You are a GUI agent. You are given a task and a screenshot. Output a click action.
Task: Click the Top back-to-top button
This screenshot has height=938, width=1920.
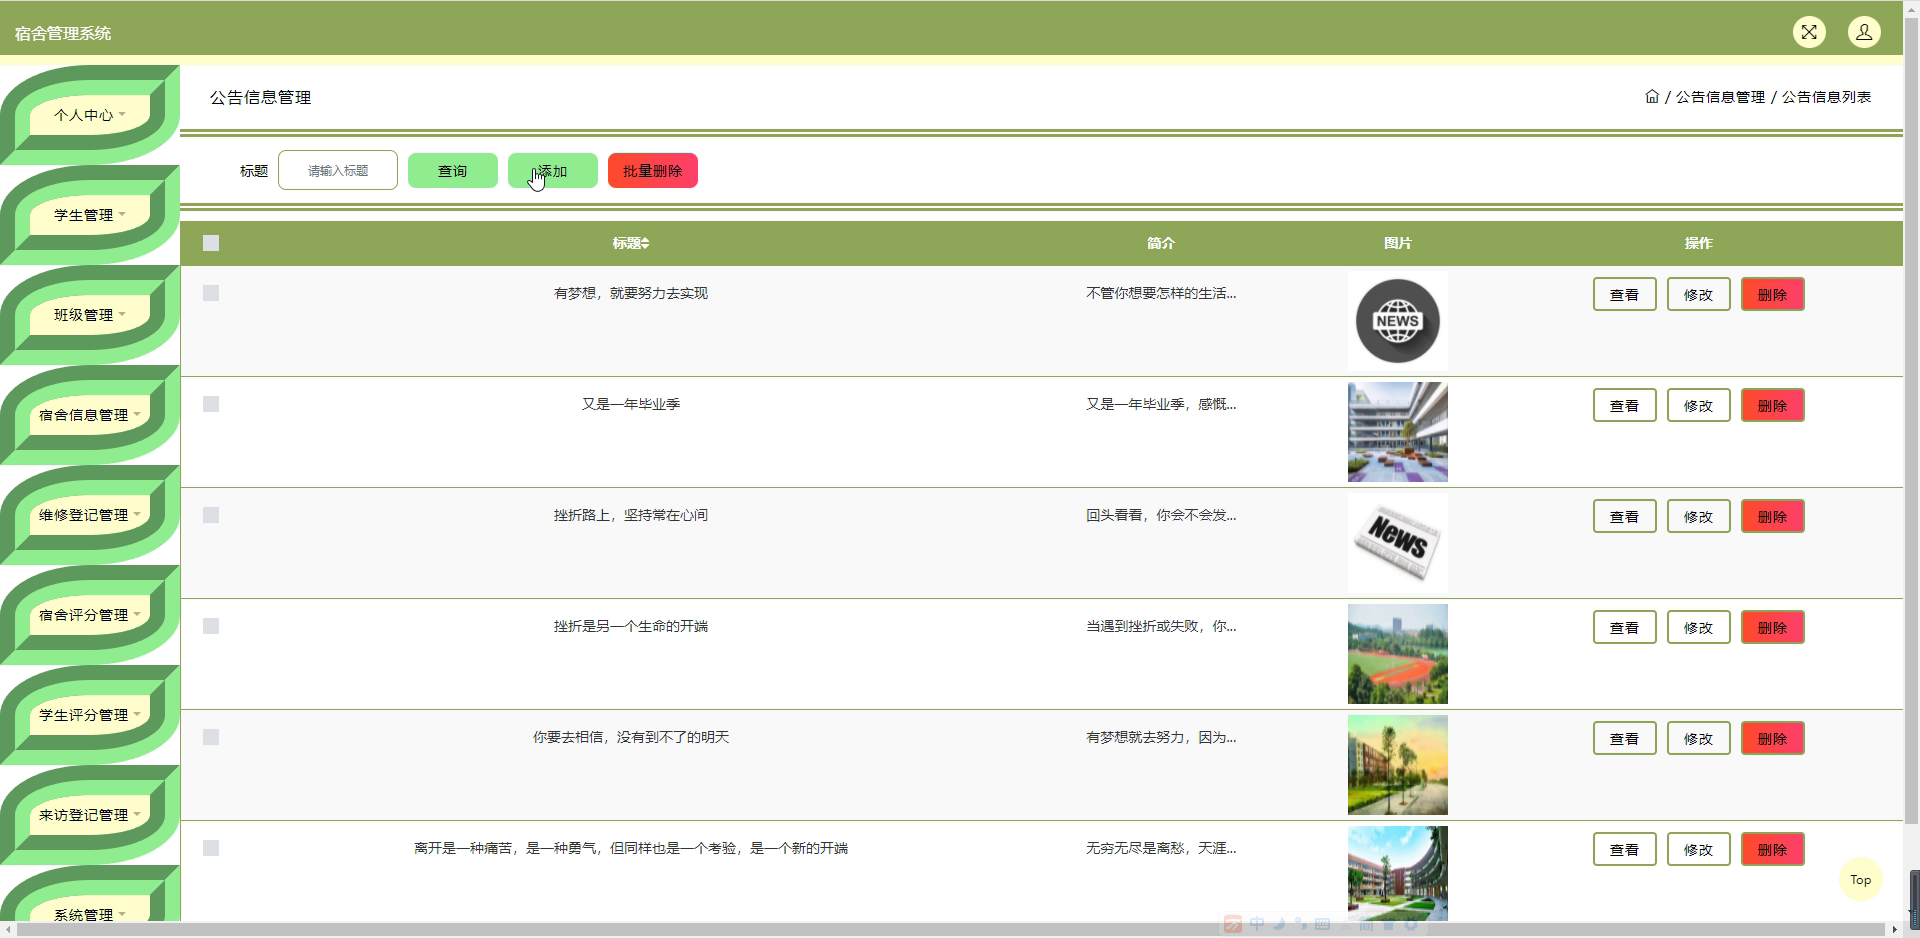(1860, 880)
